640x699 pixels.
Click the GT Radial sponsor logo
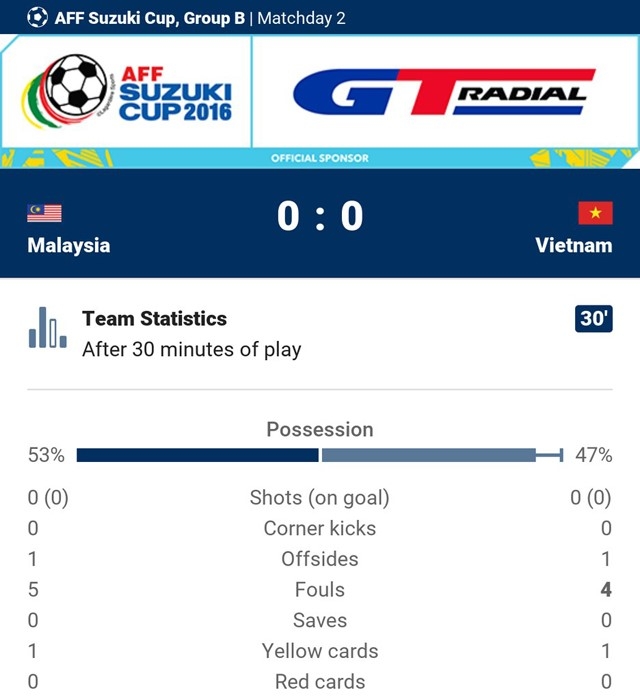click(440, 94)
